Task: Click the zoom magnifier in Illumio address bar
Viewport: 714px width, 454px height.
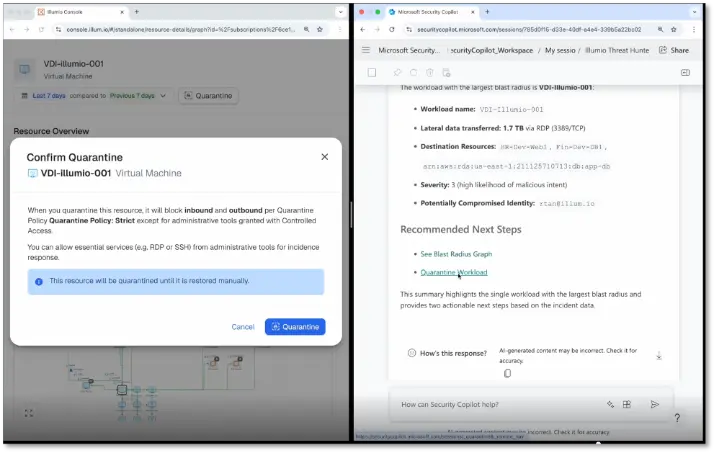Action: [x=306, y=30]
